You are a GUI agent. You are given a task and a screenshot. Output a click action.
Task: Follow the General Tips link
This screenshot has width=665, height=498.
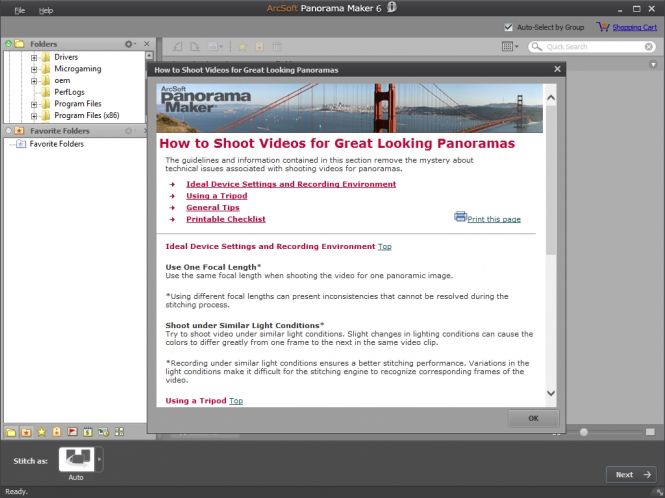pyautogui.click(x=213, y=207)
